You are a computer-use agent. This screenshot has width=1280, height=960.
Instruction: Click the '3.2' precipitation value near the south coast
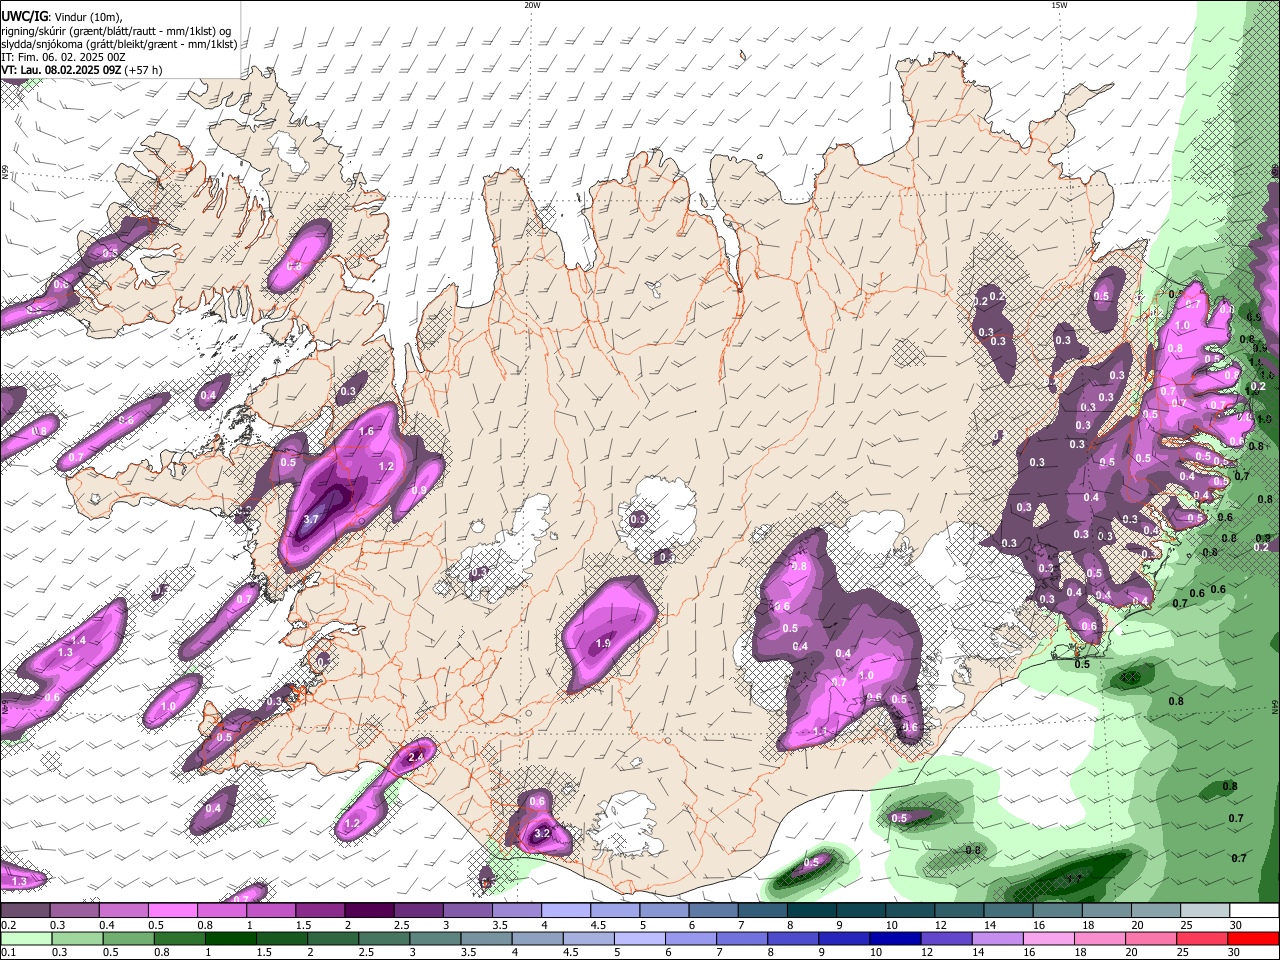(543, 833)
